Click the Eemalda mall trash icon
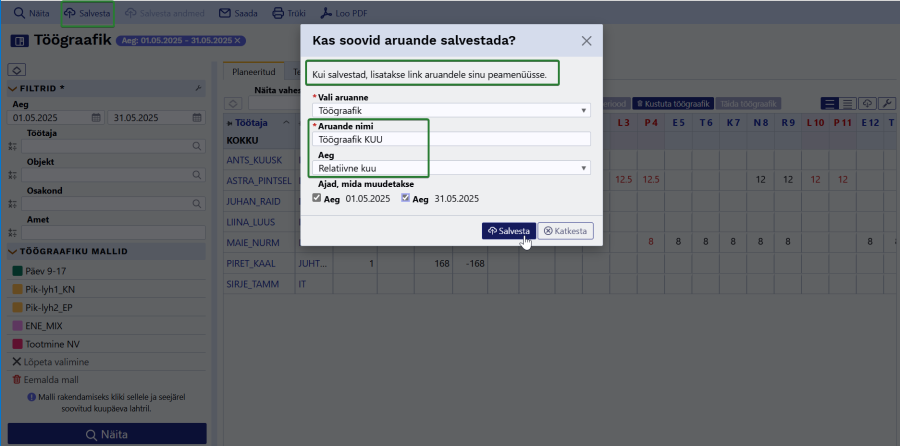The image size is (900, 446). (16, 379)
